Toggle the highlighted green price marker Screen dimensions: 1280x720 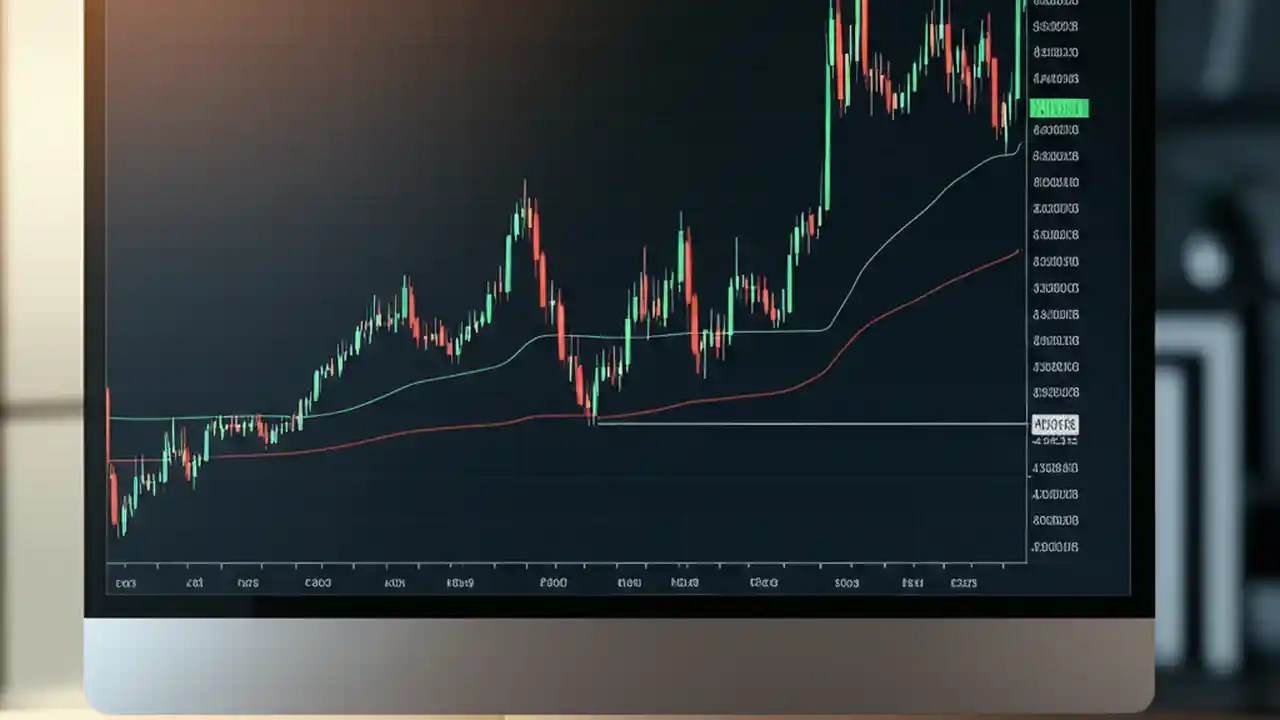(x=1057, y=108)
